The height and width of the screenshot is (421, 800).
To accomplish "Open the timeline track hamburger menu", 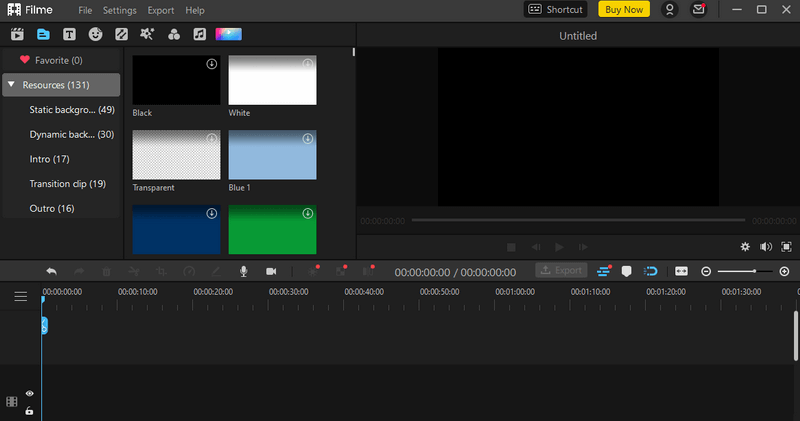I will 21,296.
